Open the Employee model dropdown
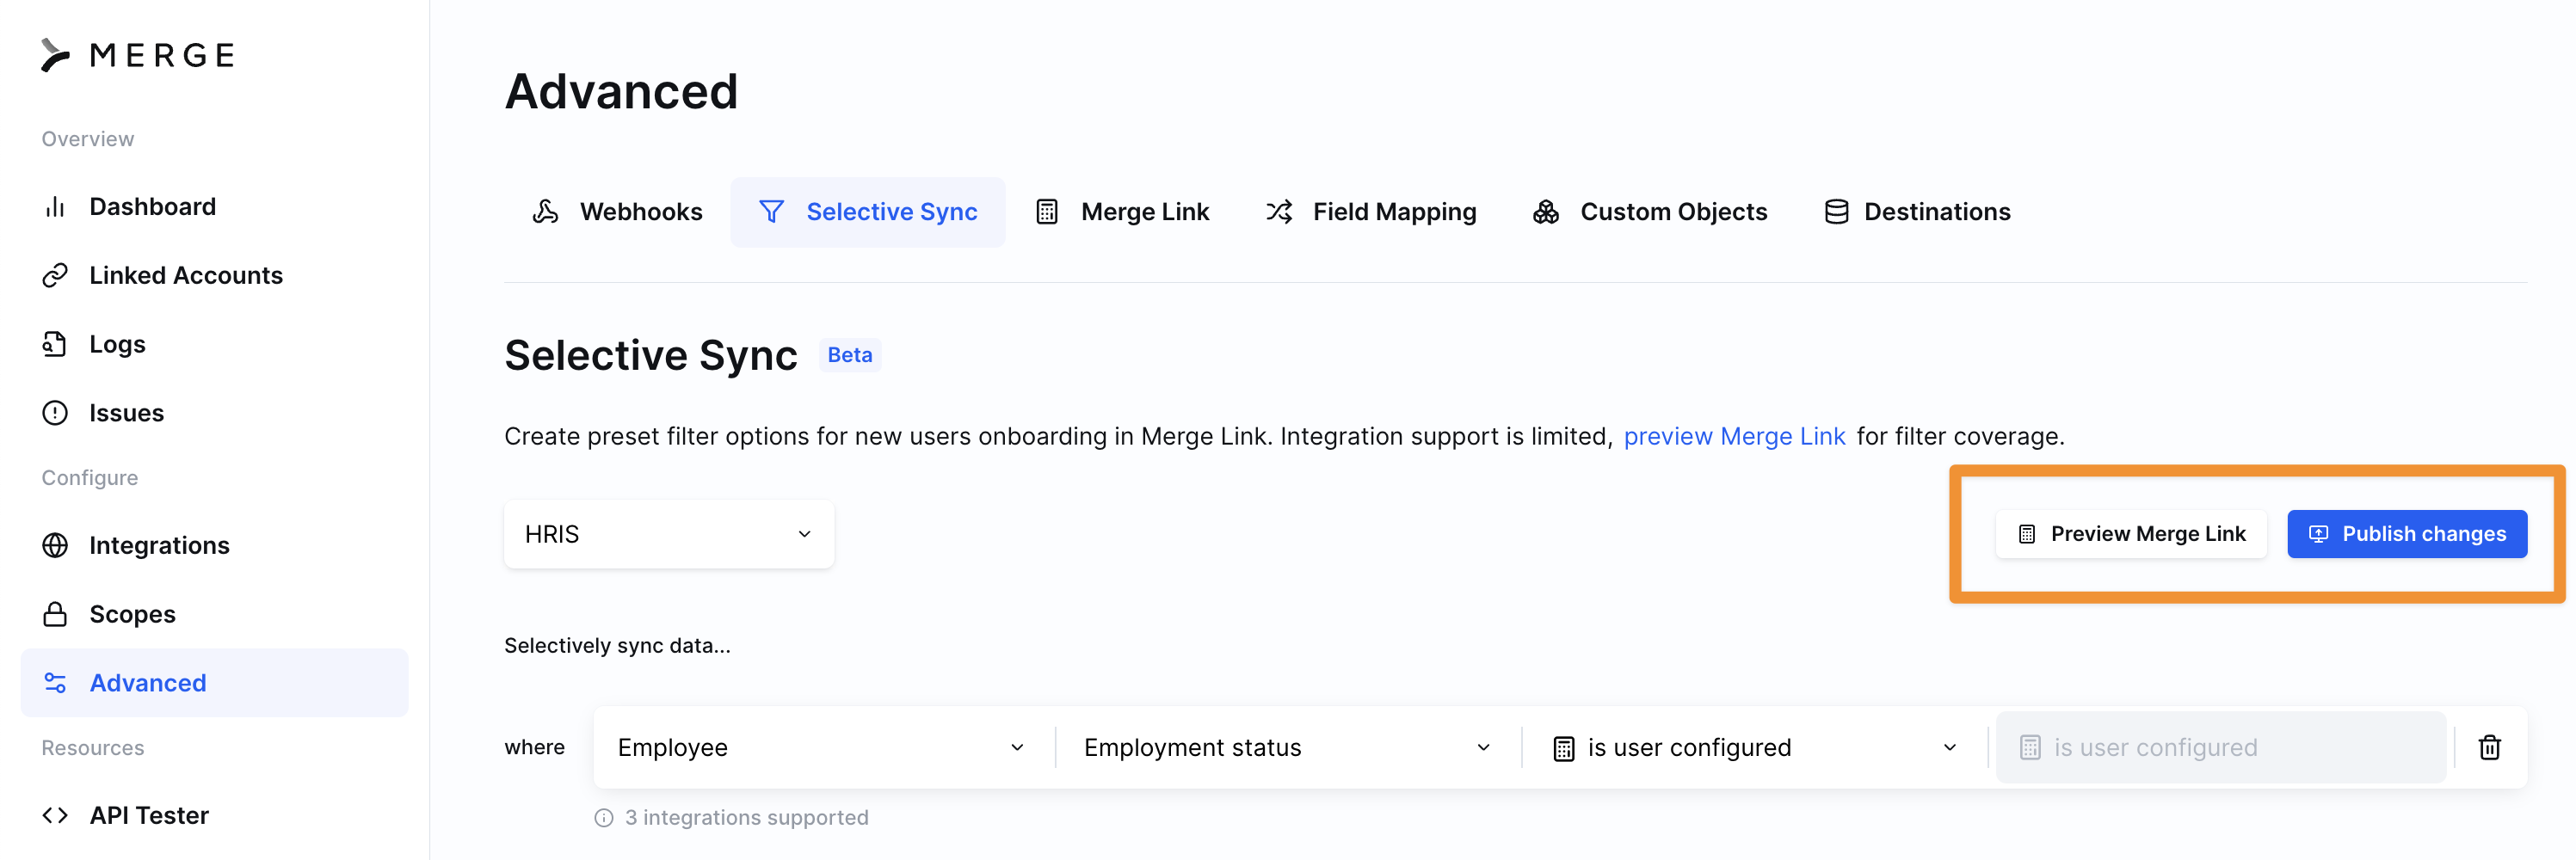The height and width of the screenshot is (860, 2576). point(822,747)
